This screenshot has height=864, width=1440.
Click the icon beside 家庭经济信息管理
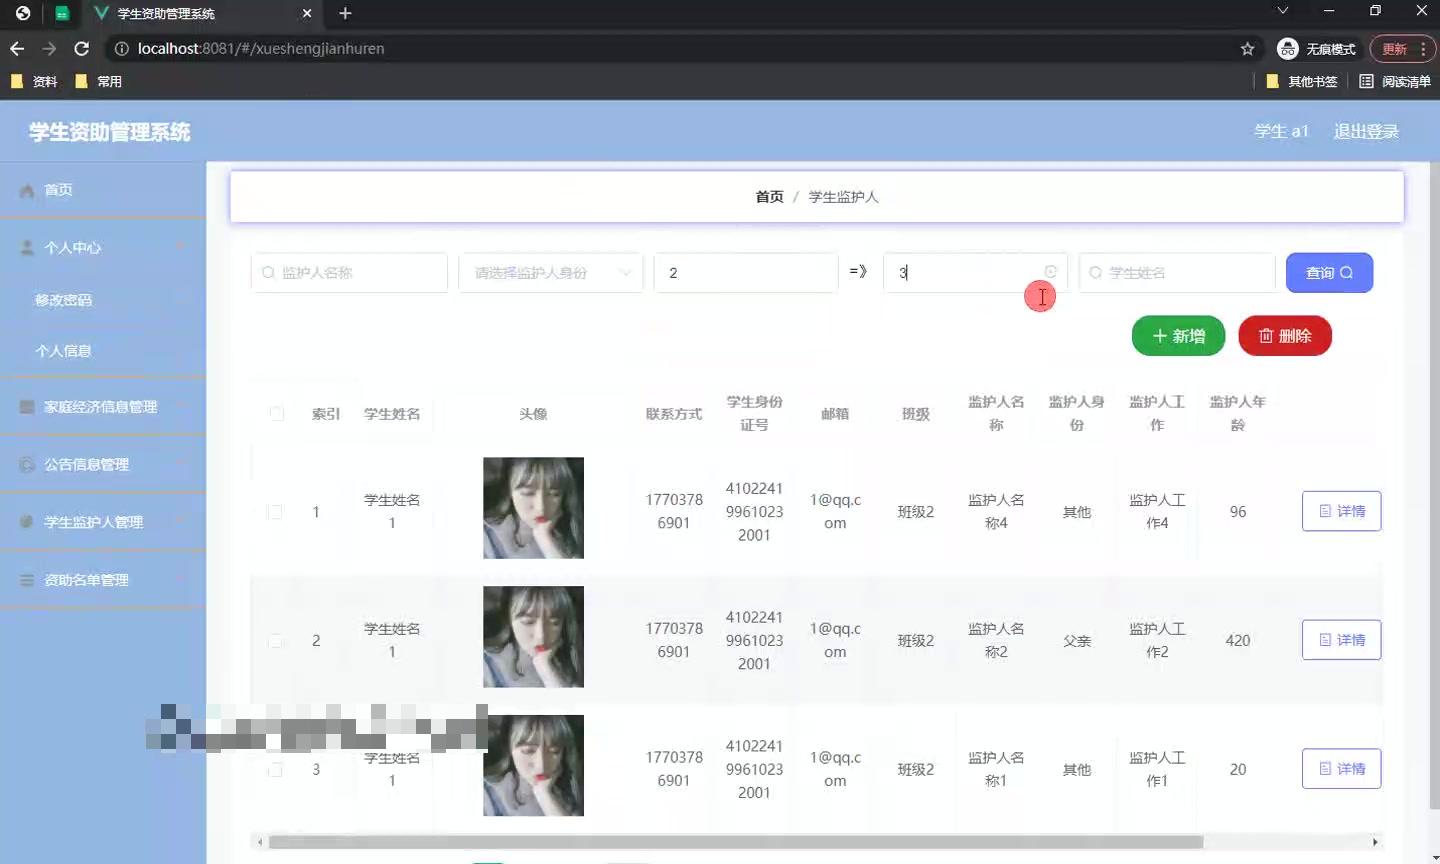[x=26, y=407]
